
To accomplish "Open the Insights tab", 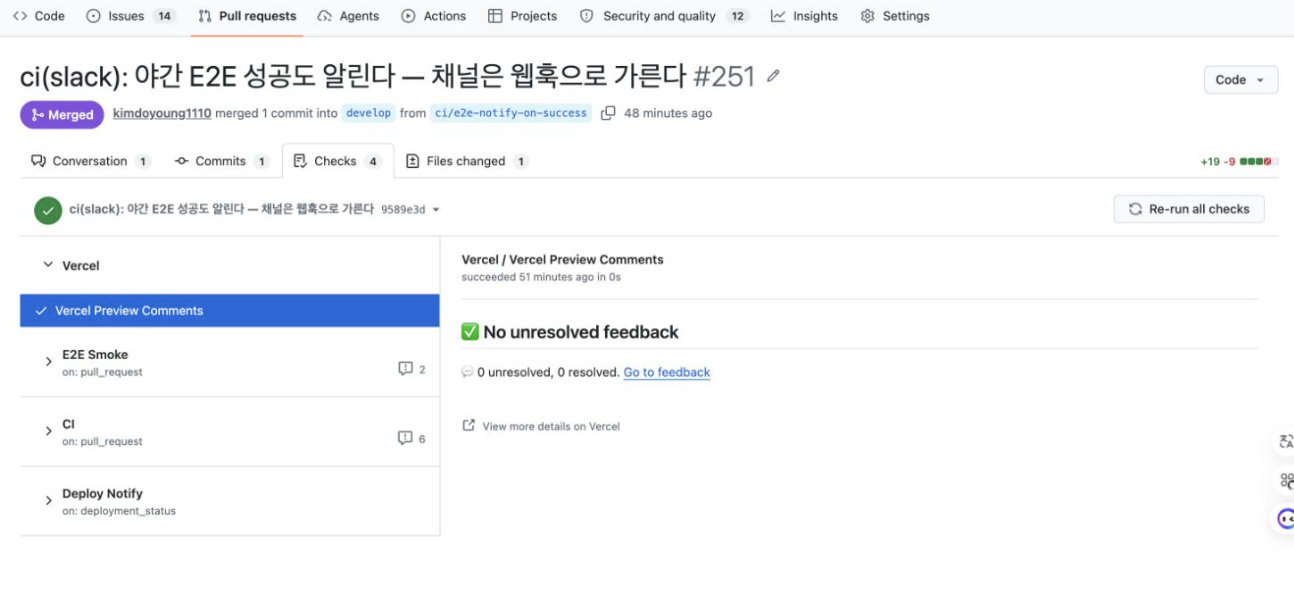I will (x=804, y=16).
